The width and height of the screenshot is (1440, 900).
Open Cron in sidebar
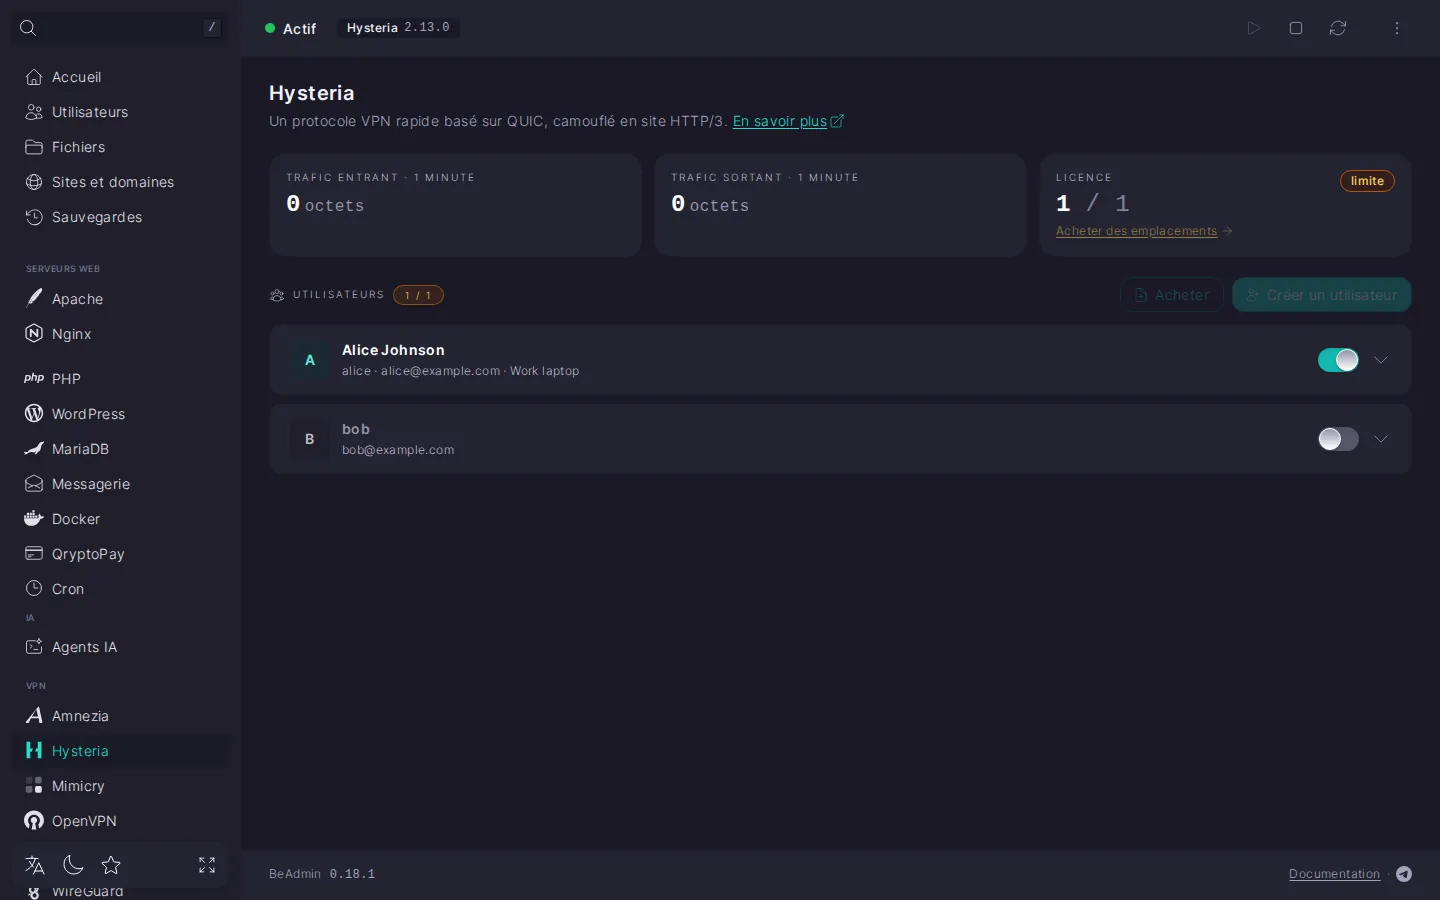pyautogui.click(x=120, y=589)
